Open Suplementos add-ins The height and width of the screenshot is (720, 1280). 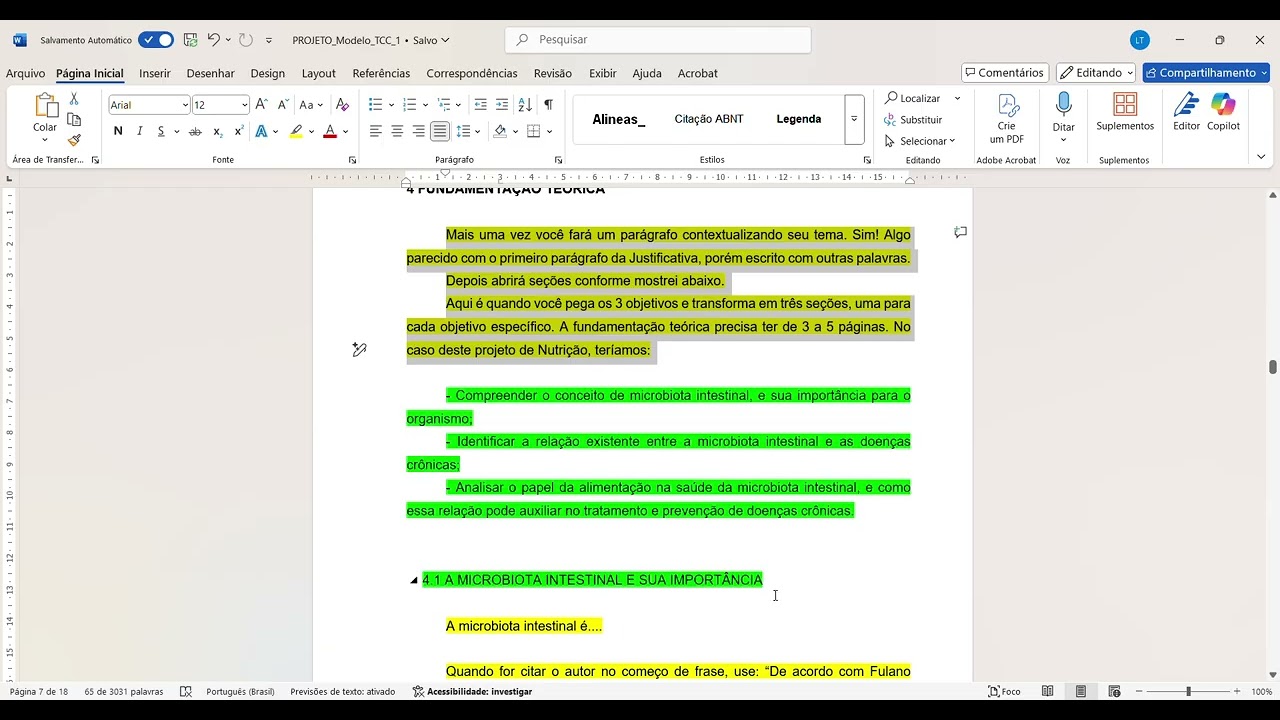(1125, 112)
